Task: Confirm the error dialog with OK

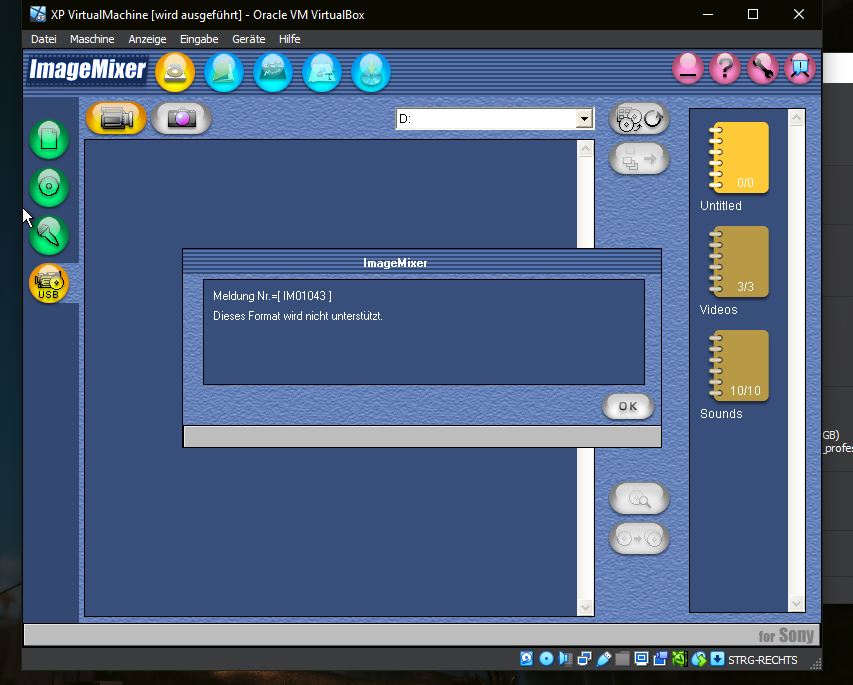Action: [x=628, y=406]
